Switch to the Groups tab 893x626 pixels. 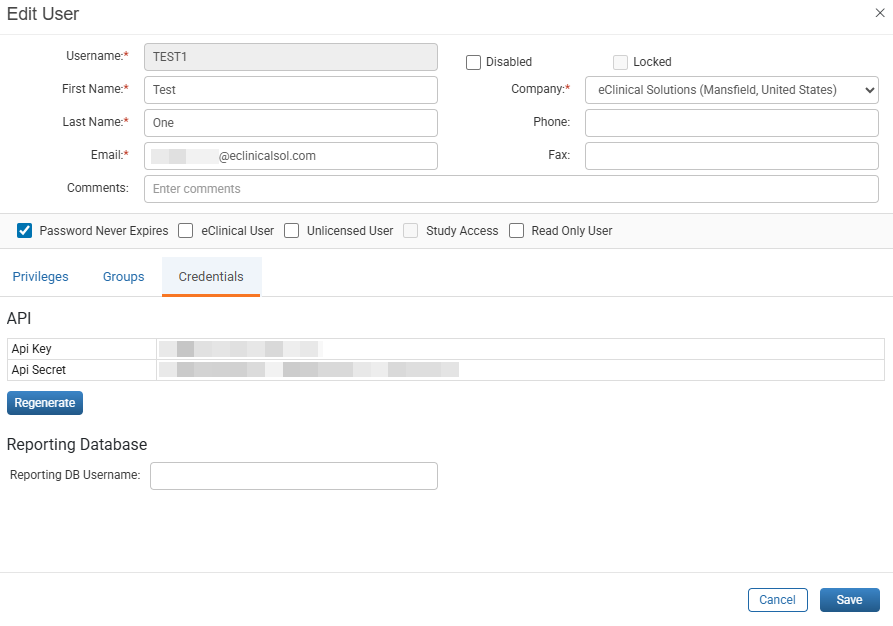(124, 277)
